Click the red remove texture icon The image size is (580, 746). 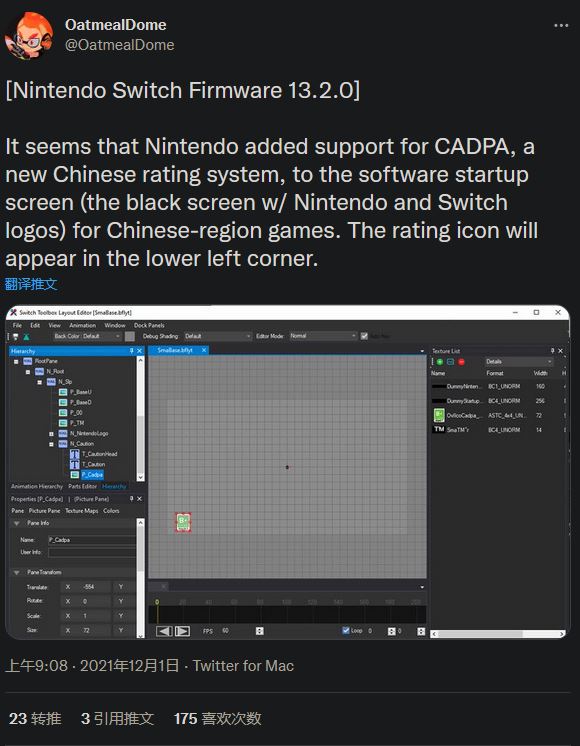(461, 362)
